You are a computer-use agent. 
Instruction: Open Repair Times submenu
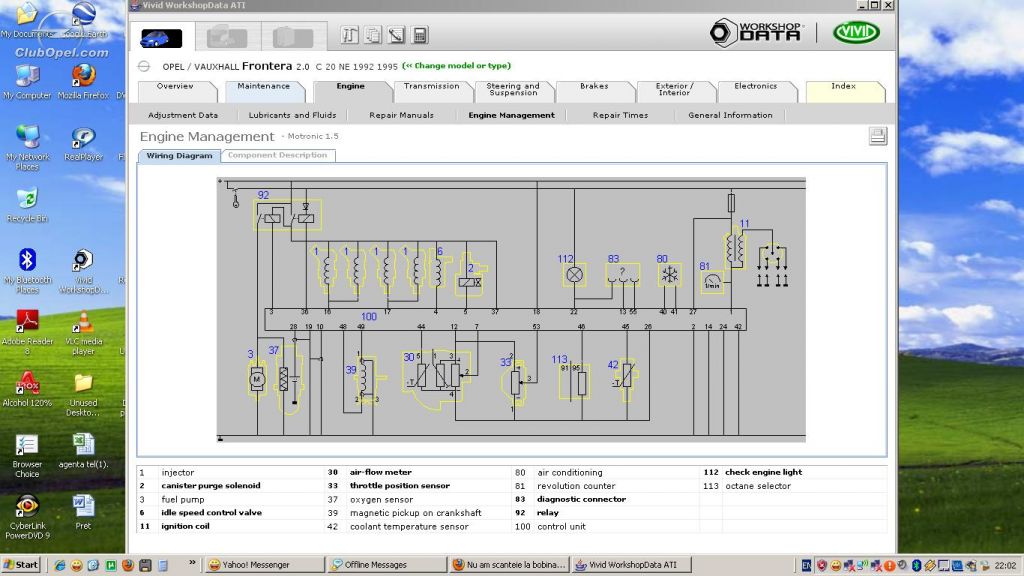pos(620,115)
